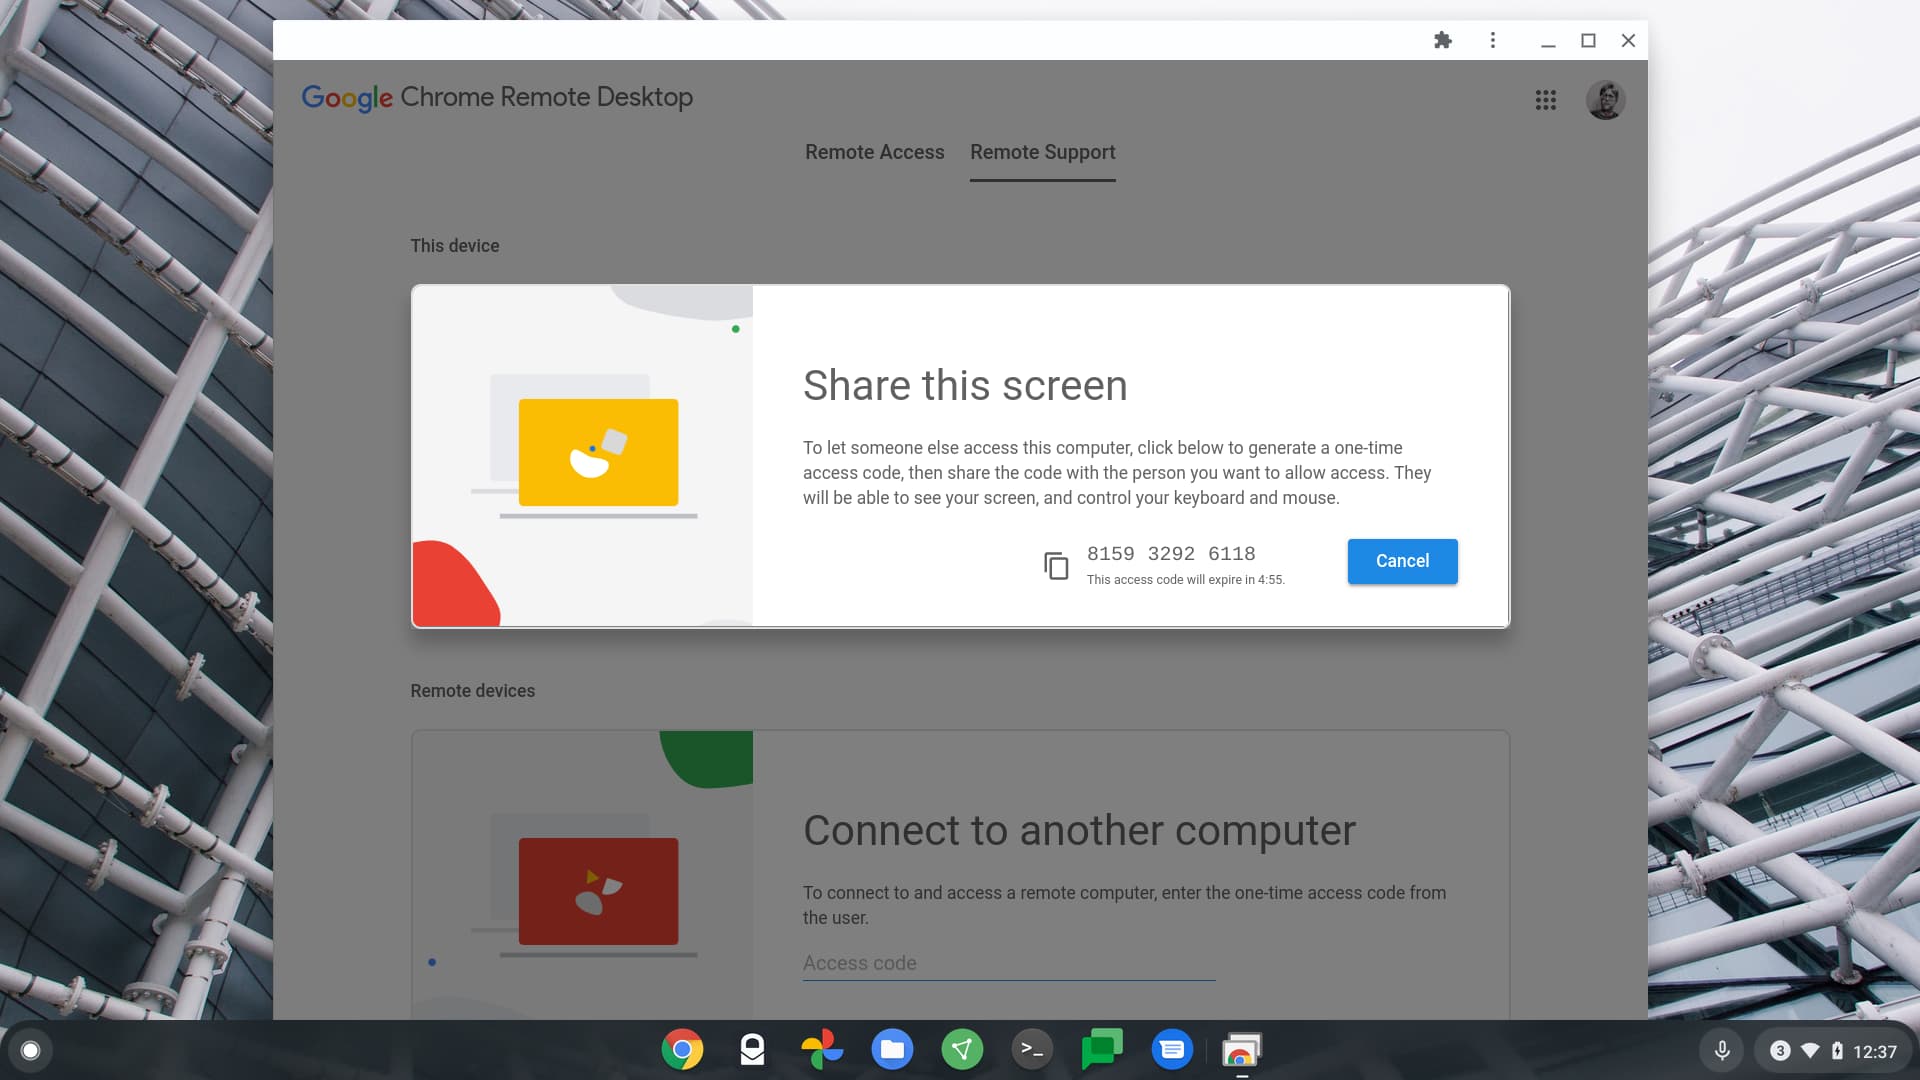Select the access code 8159 3292 6118
Image resolution: width=1920 pixels, height=1080 pixels.
point(1171,554)
